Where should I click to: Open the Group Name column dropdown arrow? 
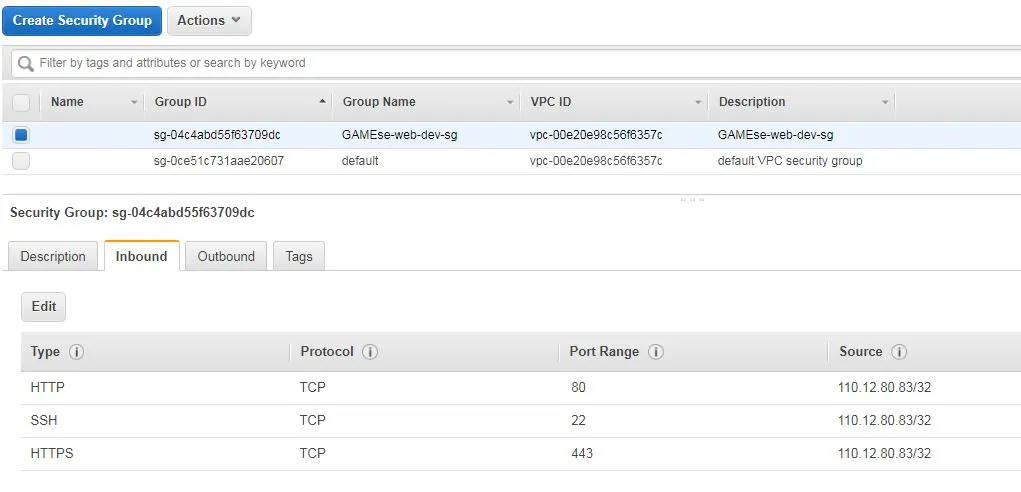click(510, 102)
